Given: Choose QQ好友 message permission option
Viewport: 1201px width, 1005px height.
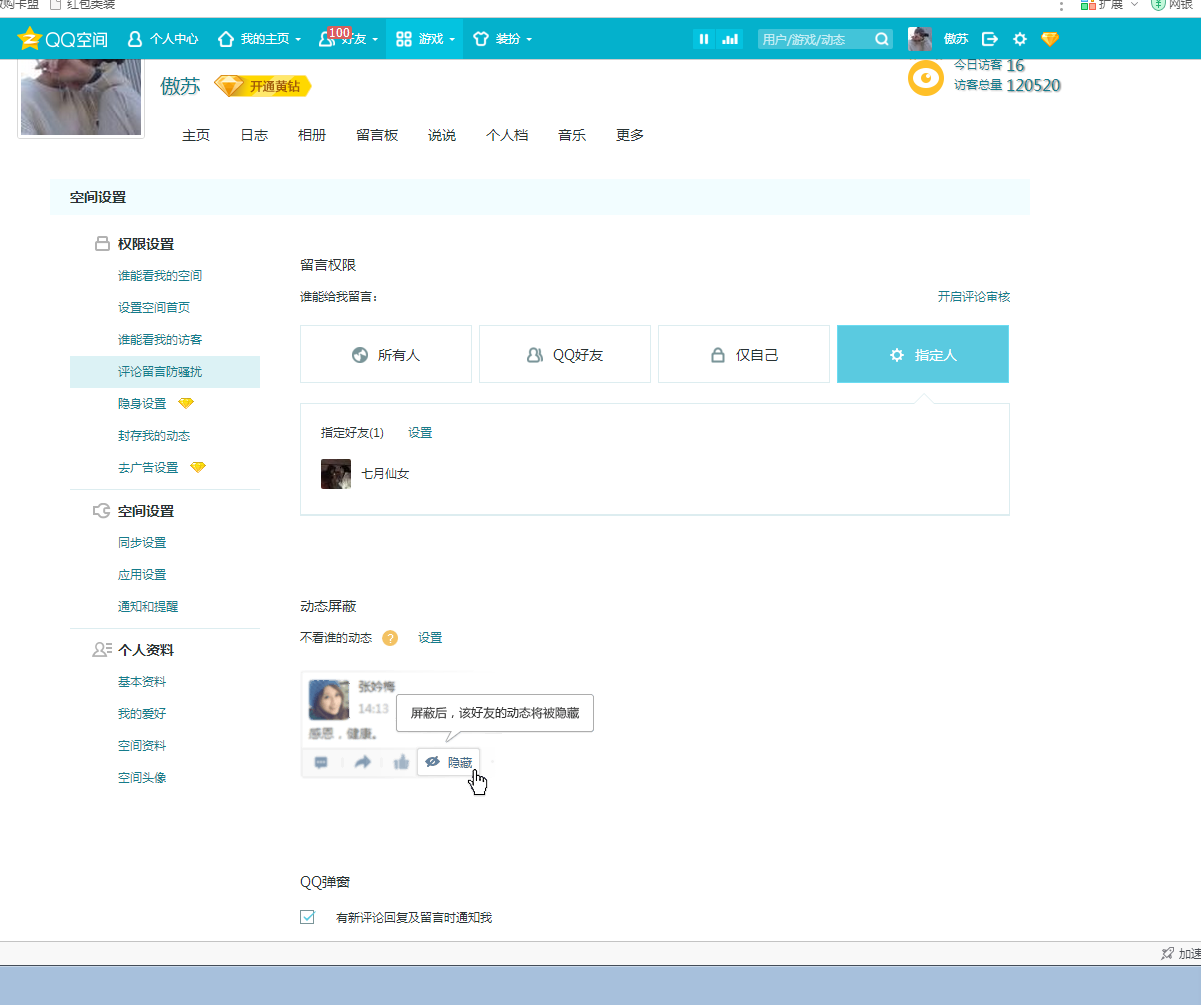Looking at the screenshot, I should tap(565, 354).
